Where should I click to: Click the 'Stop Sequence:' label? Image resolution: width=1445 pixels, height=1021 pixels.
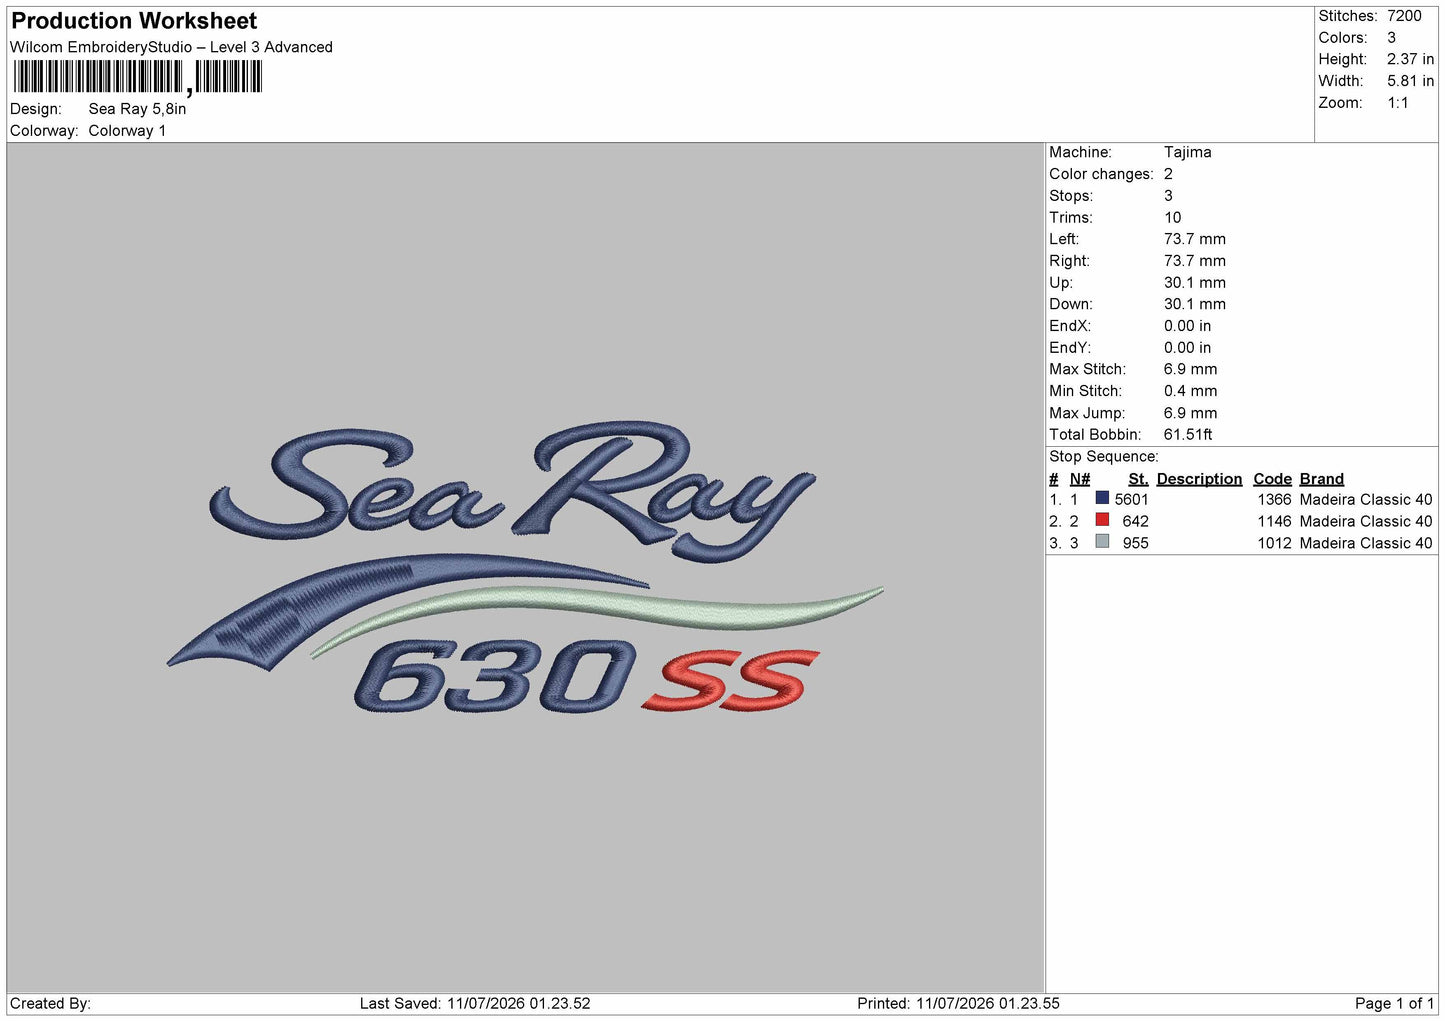click(1103, 457)
